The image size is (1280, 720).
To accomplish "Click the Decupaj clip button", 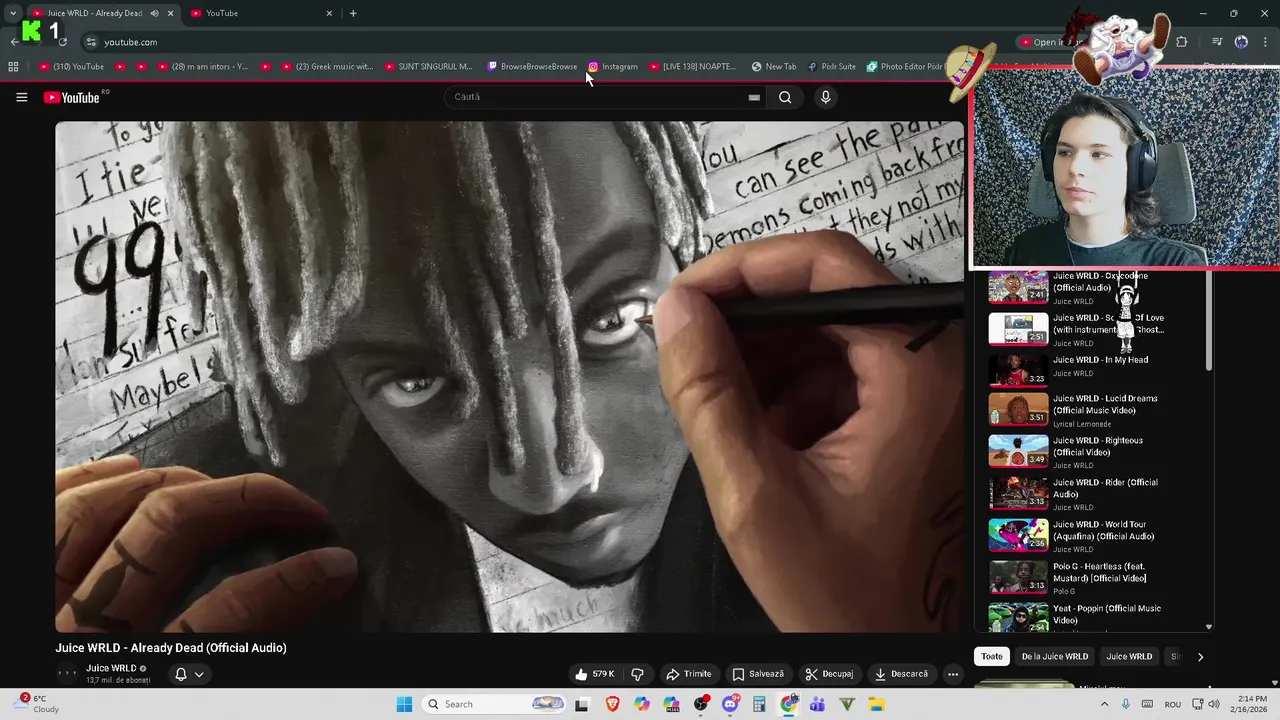I will [829, 674].
